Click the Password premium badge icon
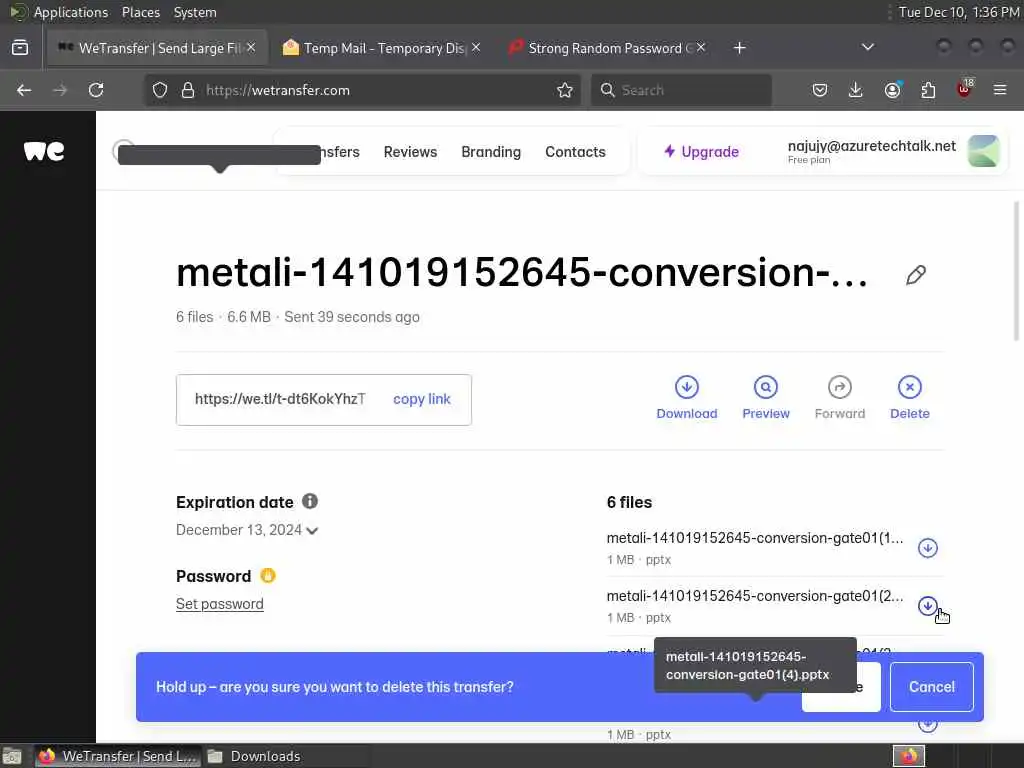 268,575
